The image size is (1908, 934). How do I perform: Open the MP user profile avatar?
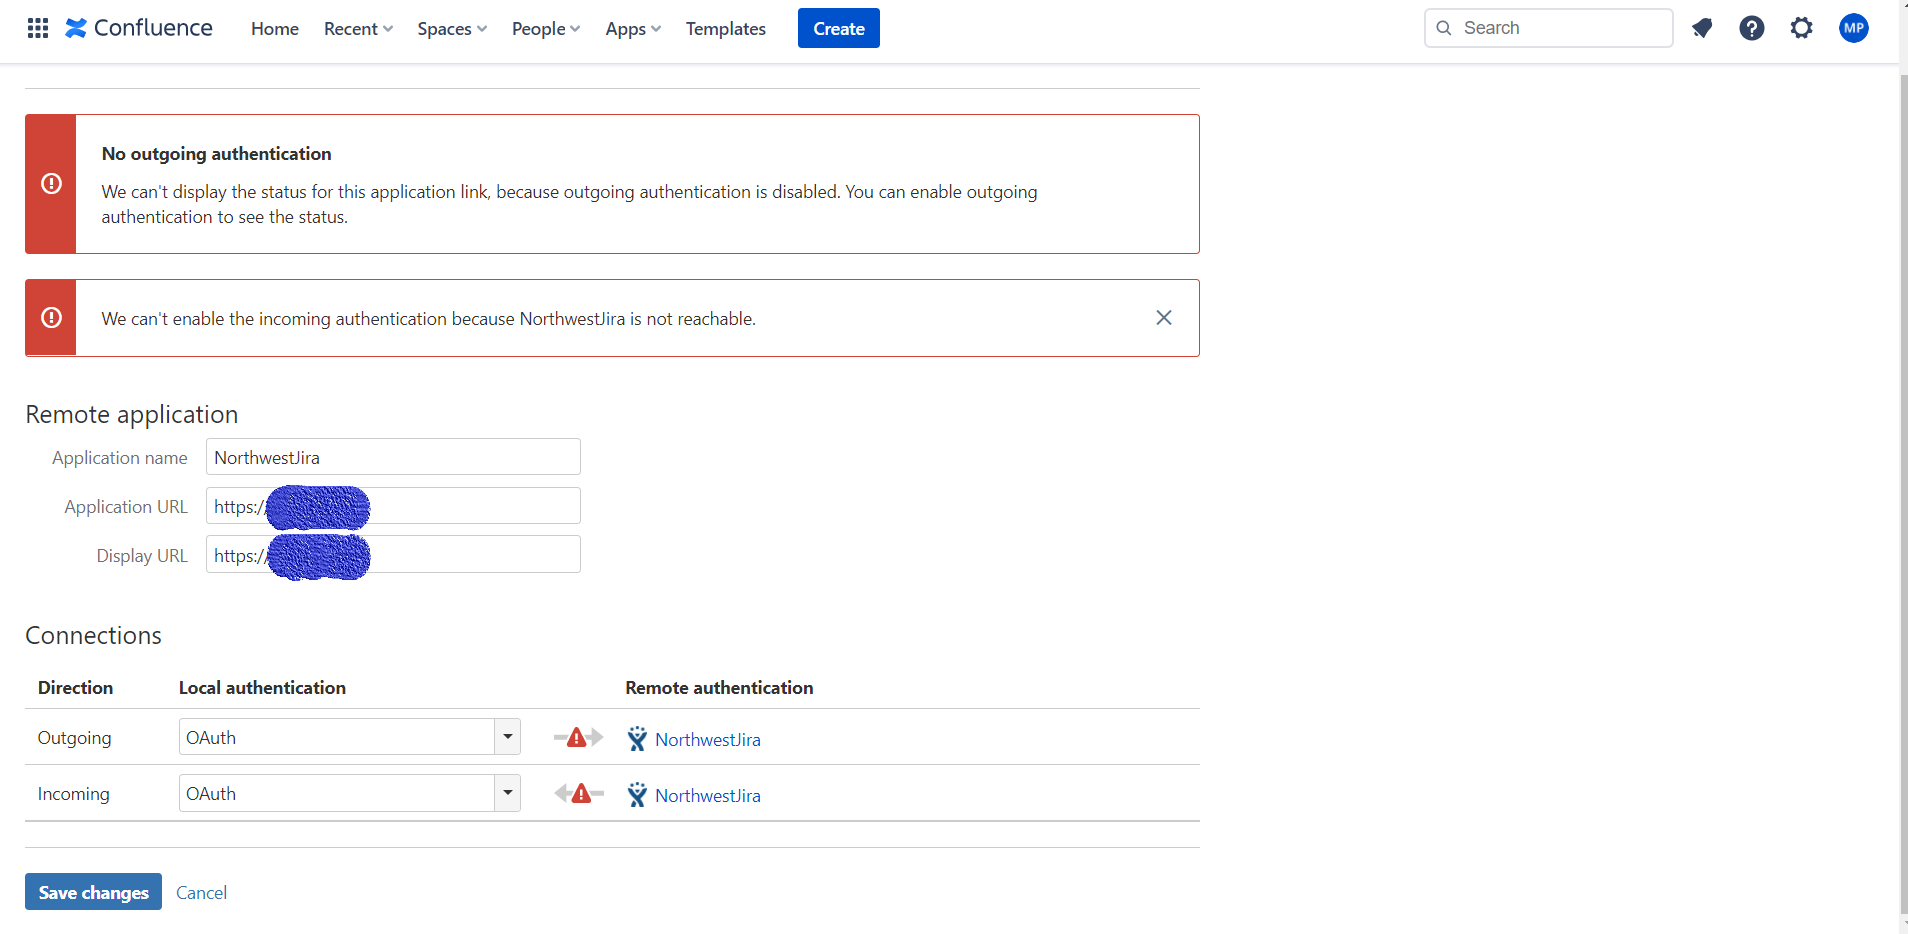pos(1854,28)
